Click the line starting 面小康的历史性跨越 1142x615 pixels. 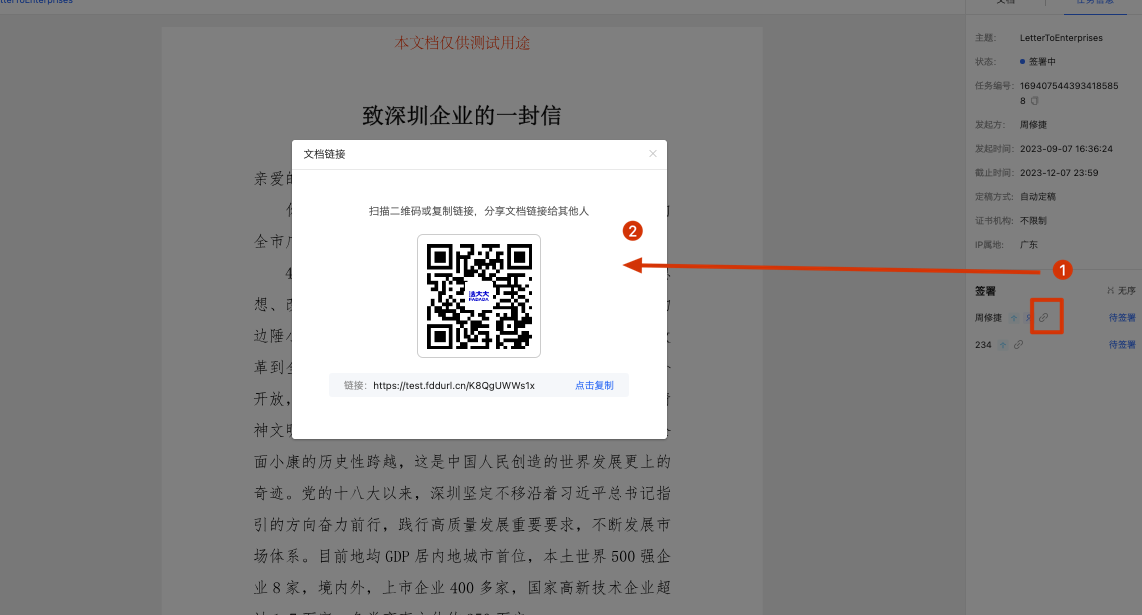tap(462, 462)
